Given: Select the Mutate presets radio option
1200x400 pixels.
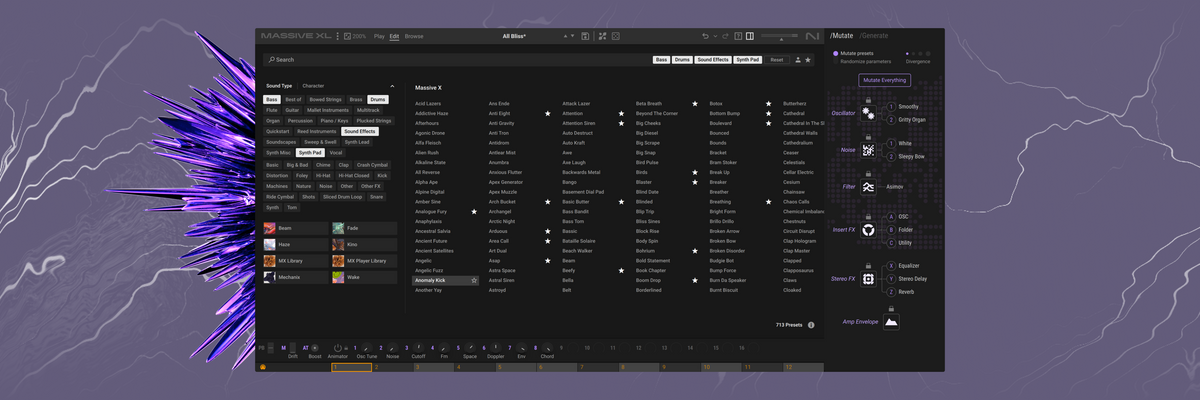Looking at the screenshot, I should (x=836, y=53).
